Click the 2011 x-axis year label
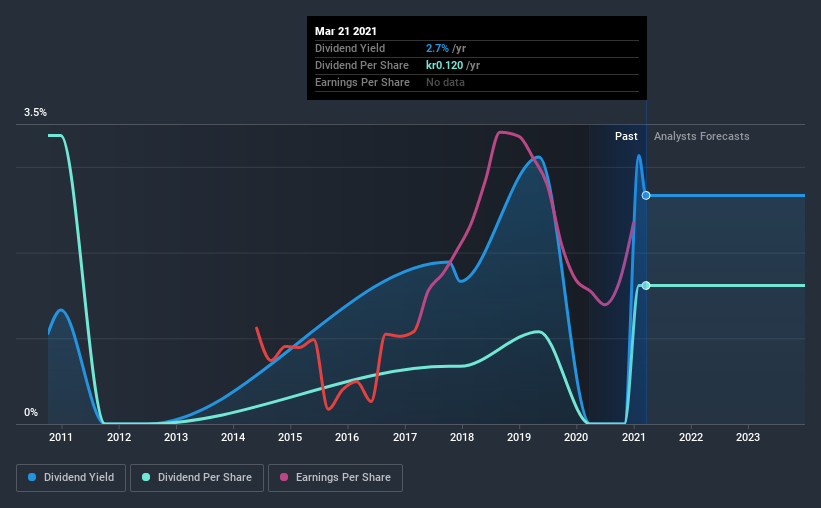821x508 pixels. [61, 437]
